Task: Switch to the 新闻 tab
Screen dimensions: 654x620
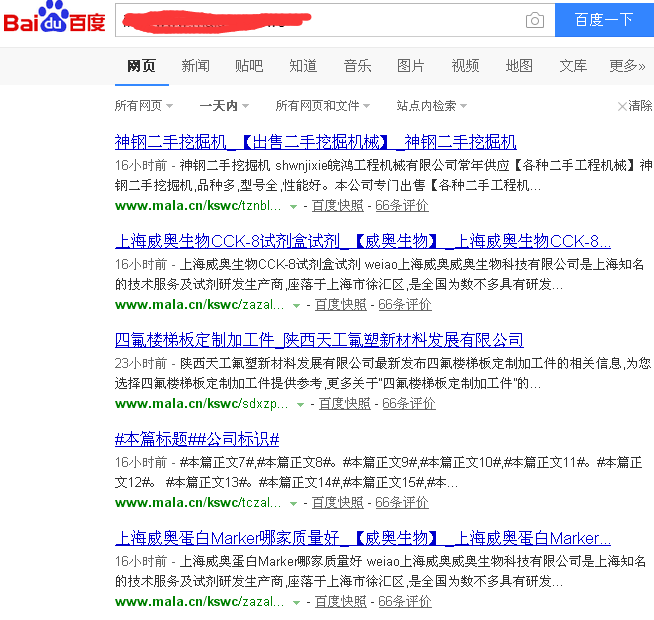Action: tap(195, 66)
